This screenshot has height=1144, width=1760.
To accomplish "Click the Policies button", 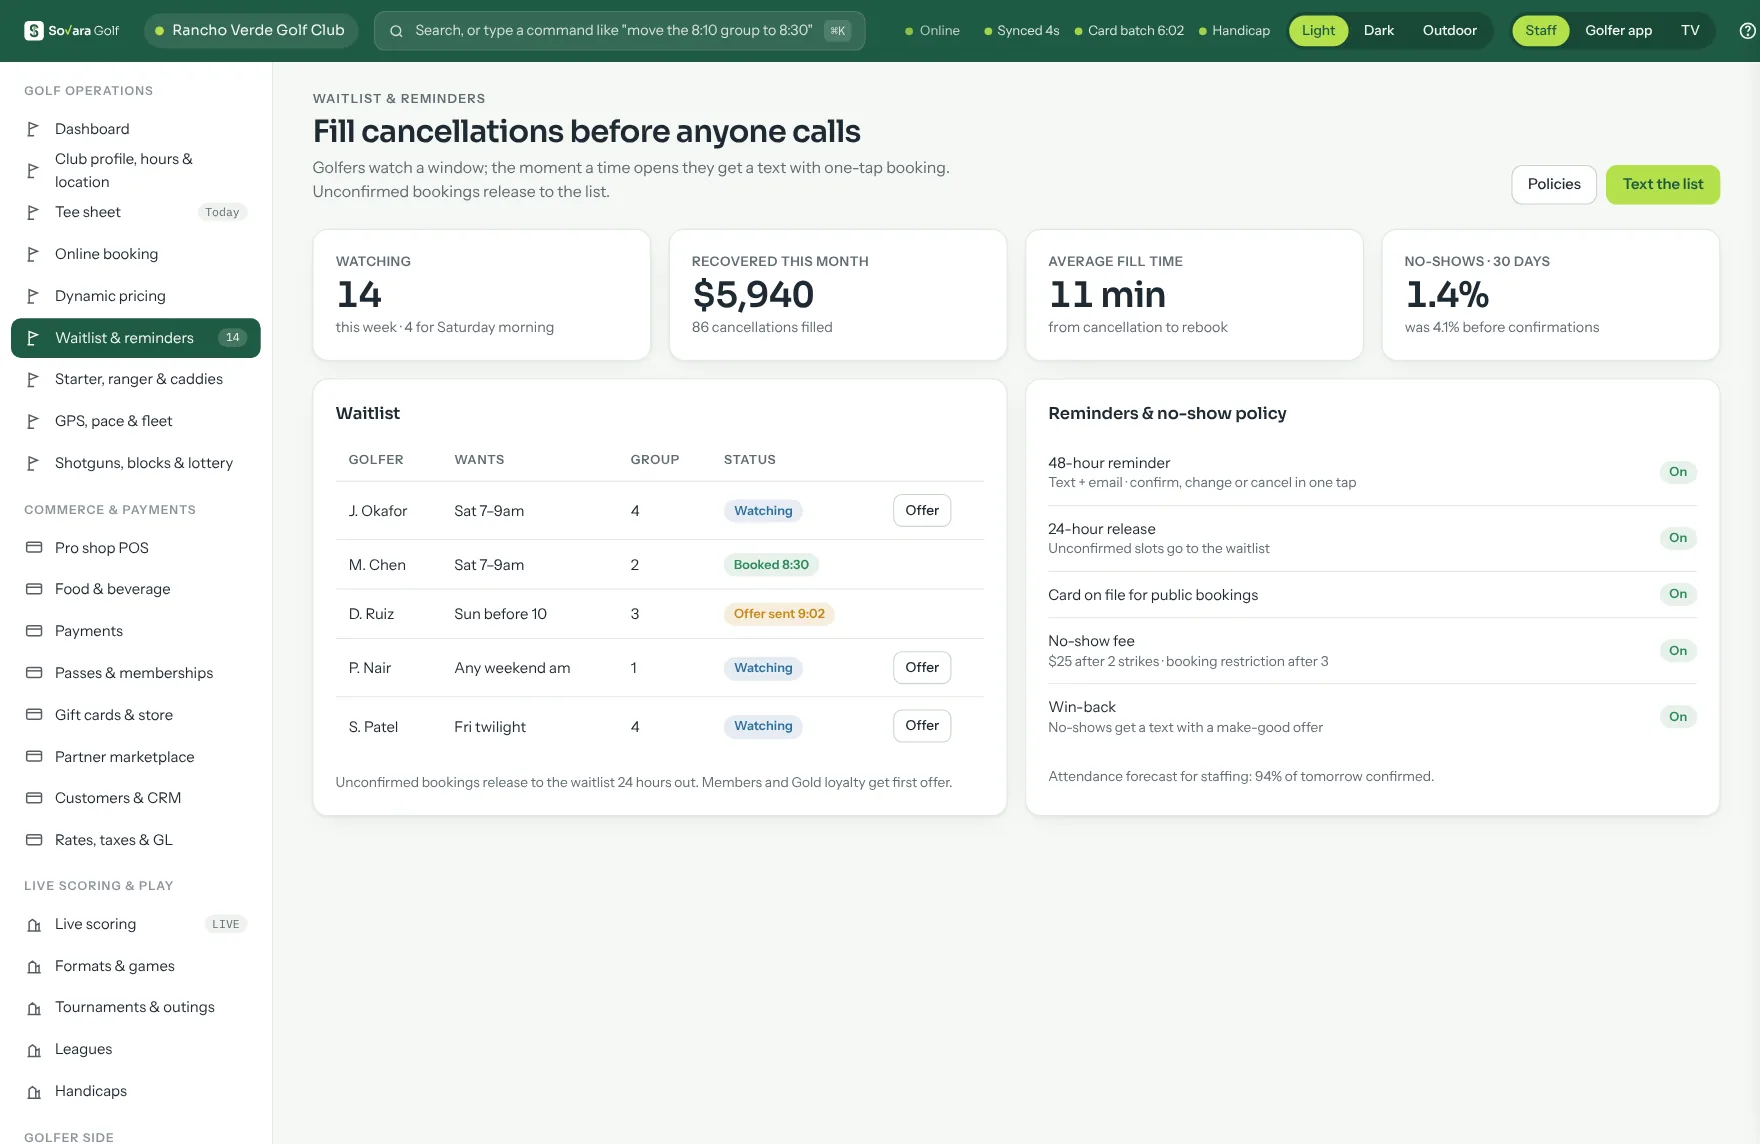I will [x=1554, y=185].
